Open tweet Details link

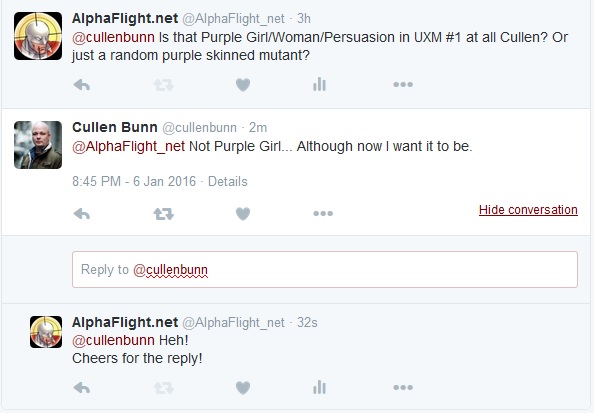[228, 181]
